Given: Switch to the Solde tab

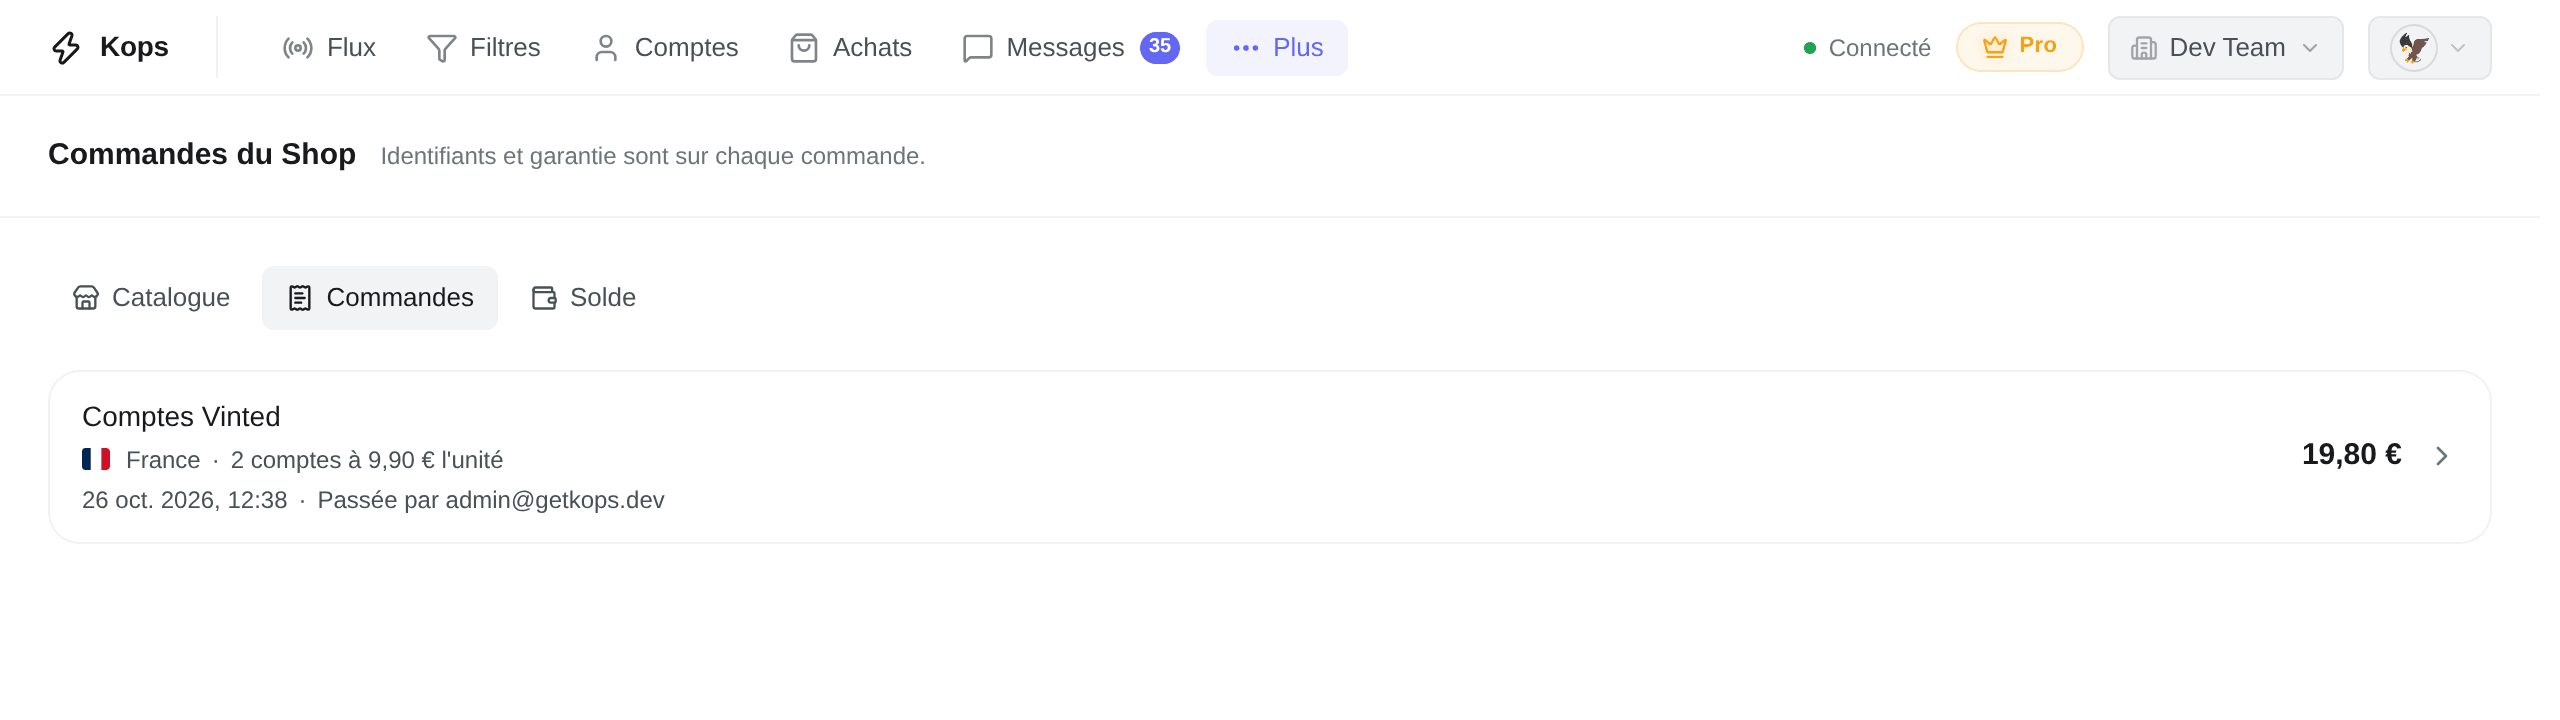Looking at the screenshot, I should 583,298.
